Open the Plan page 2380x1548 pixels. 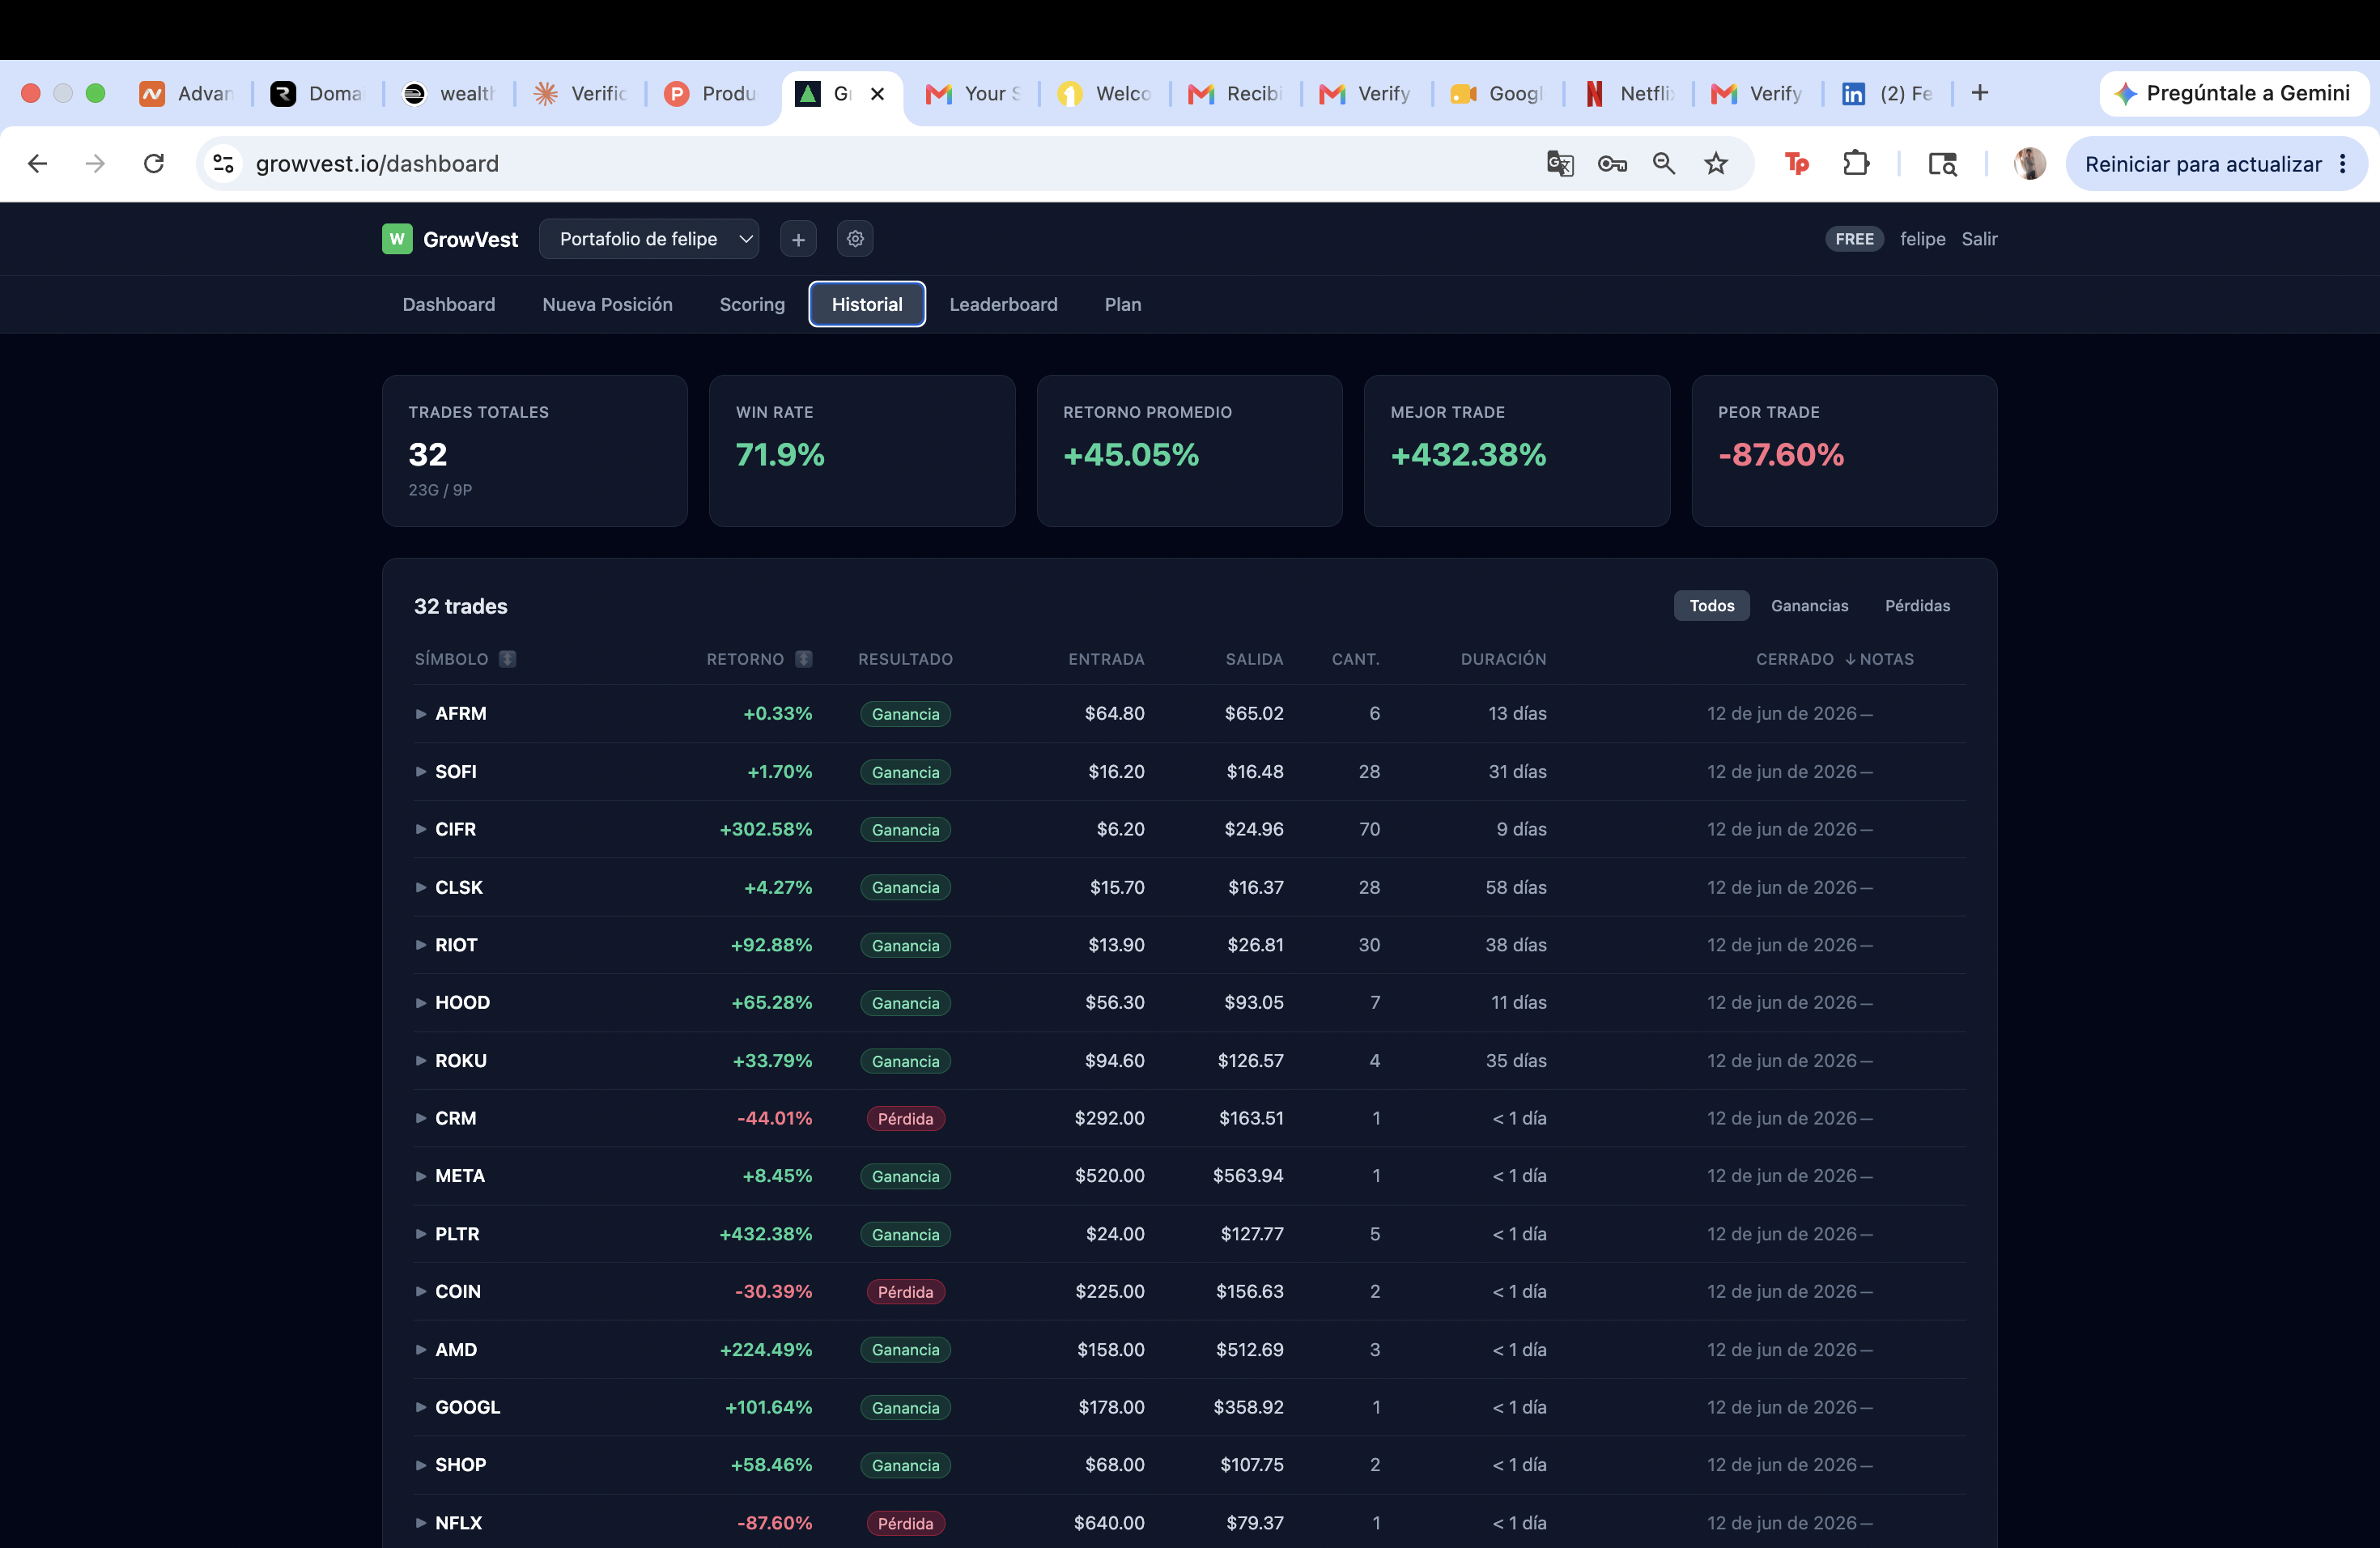[x=1123, y=305]
